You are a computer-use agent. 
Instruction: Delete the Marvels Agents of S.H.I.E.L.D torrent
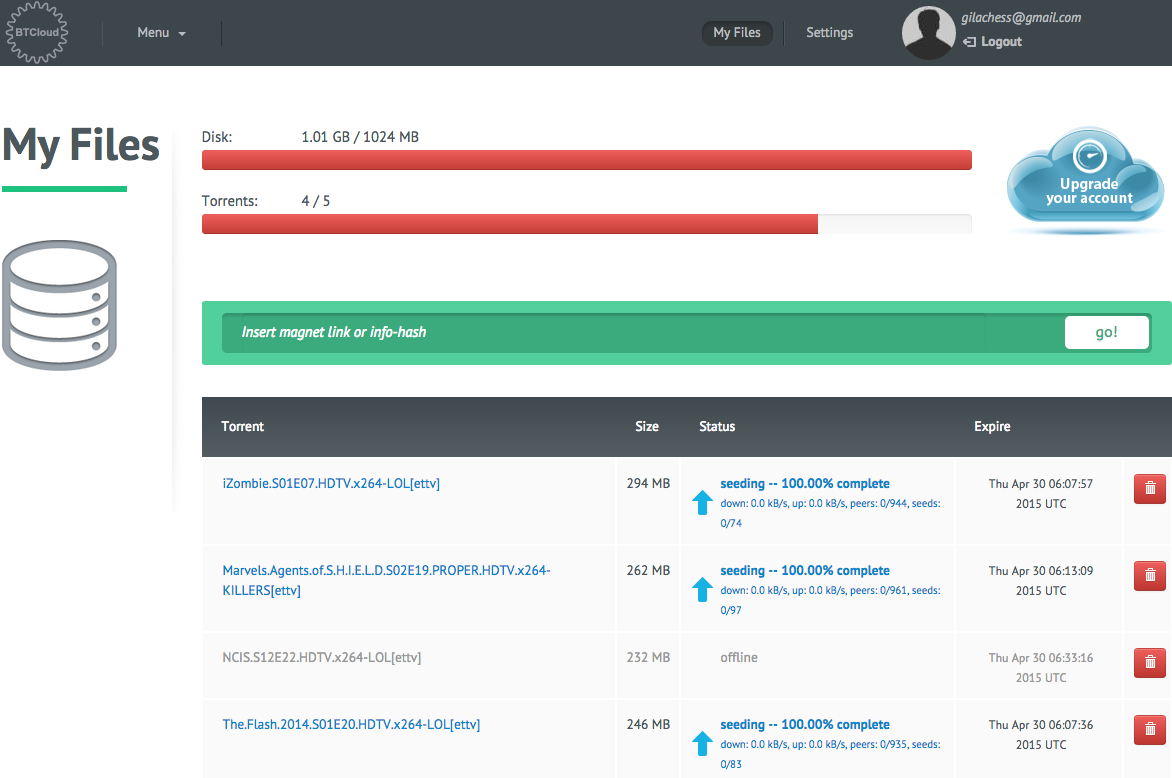(x=1150, y=575)
